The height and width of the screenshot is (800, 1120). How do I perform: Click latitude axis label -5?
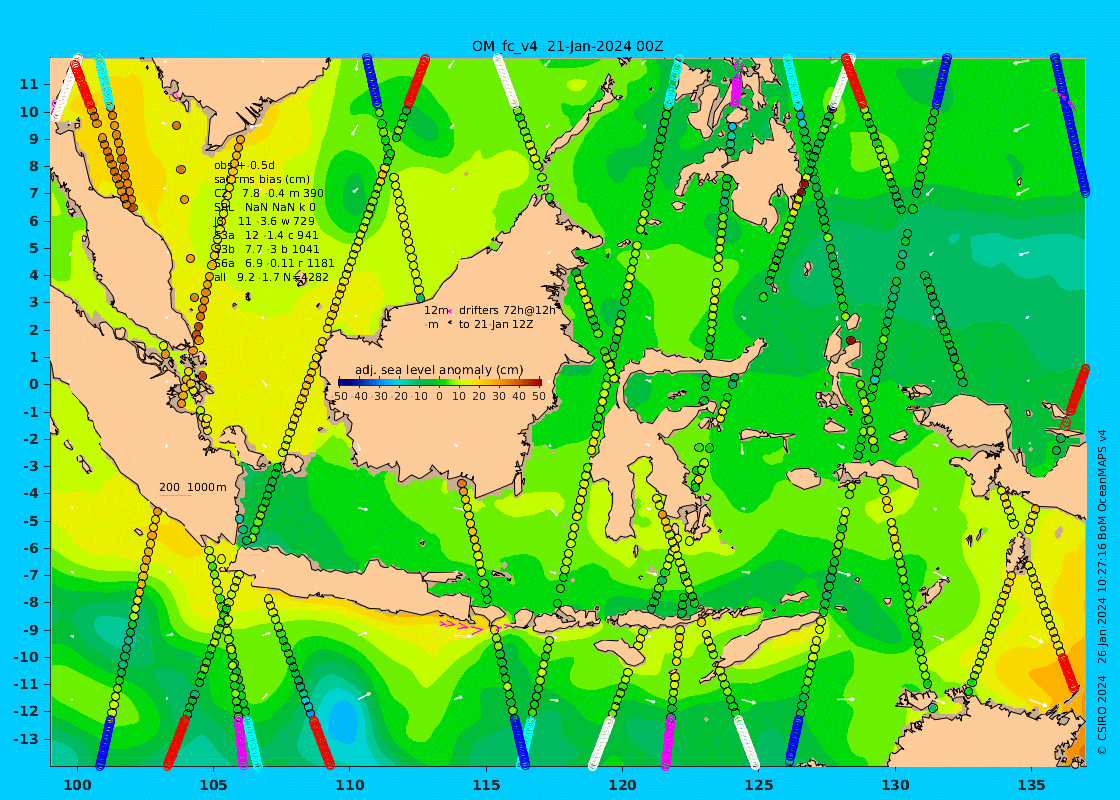point(32,521)
